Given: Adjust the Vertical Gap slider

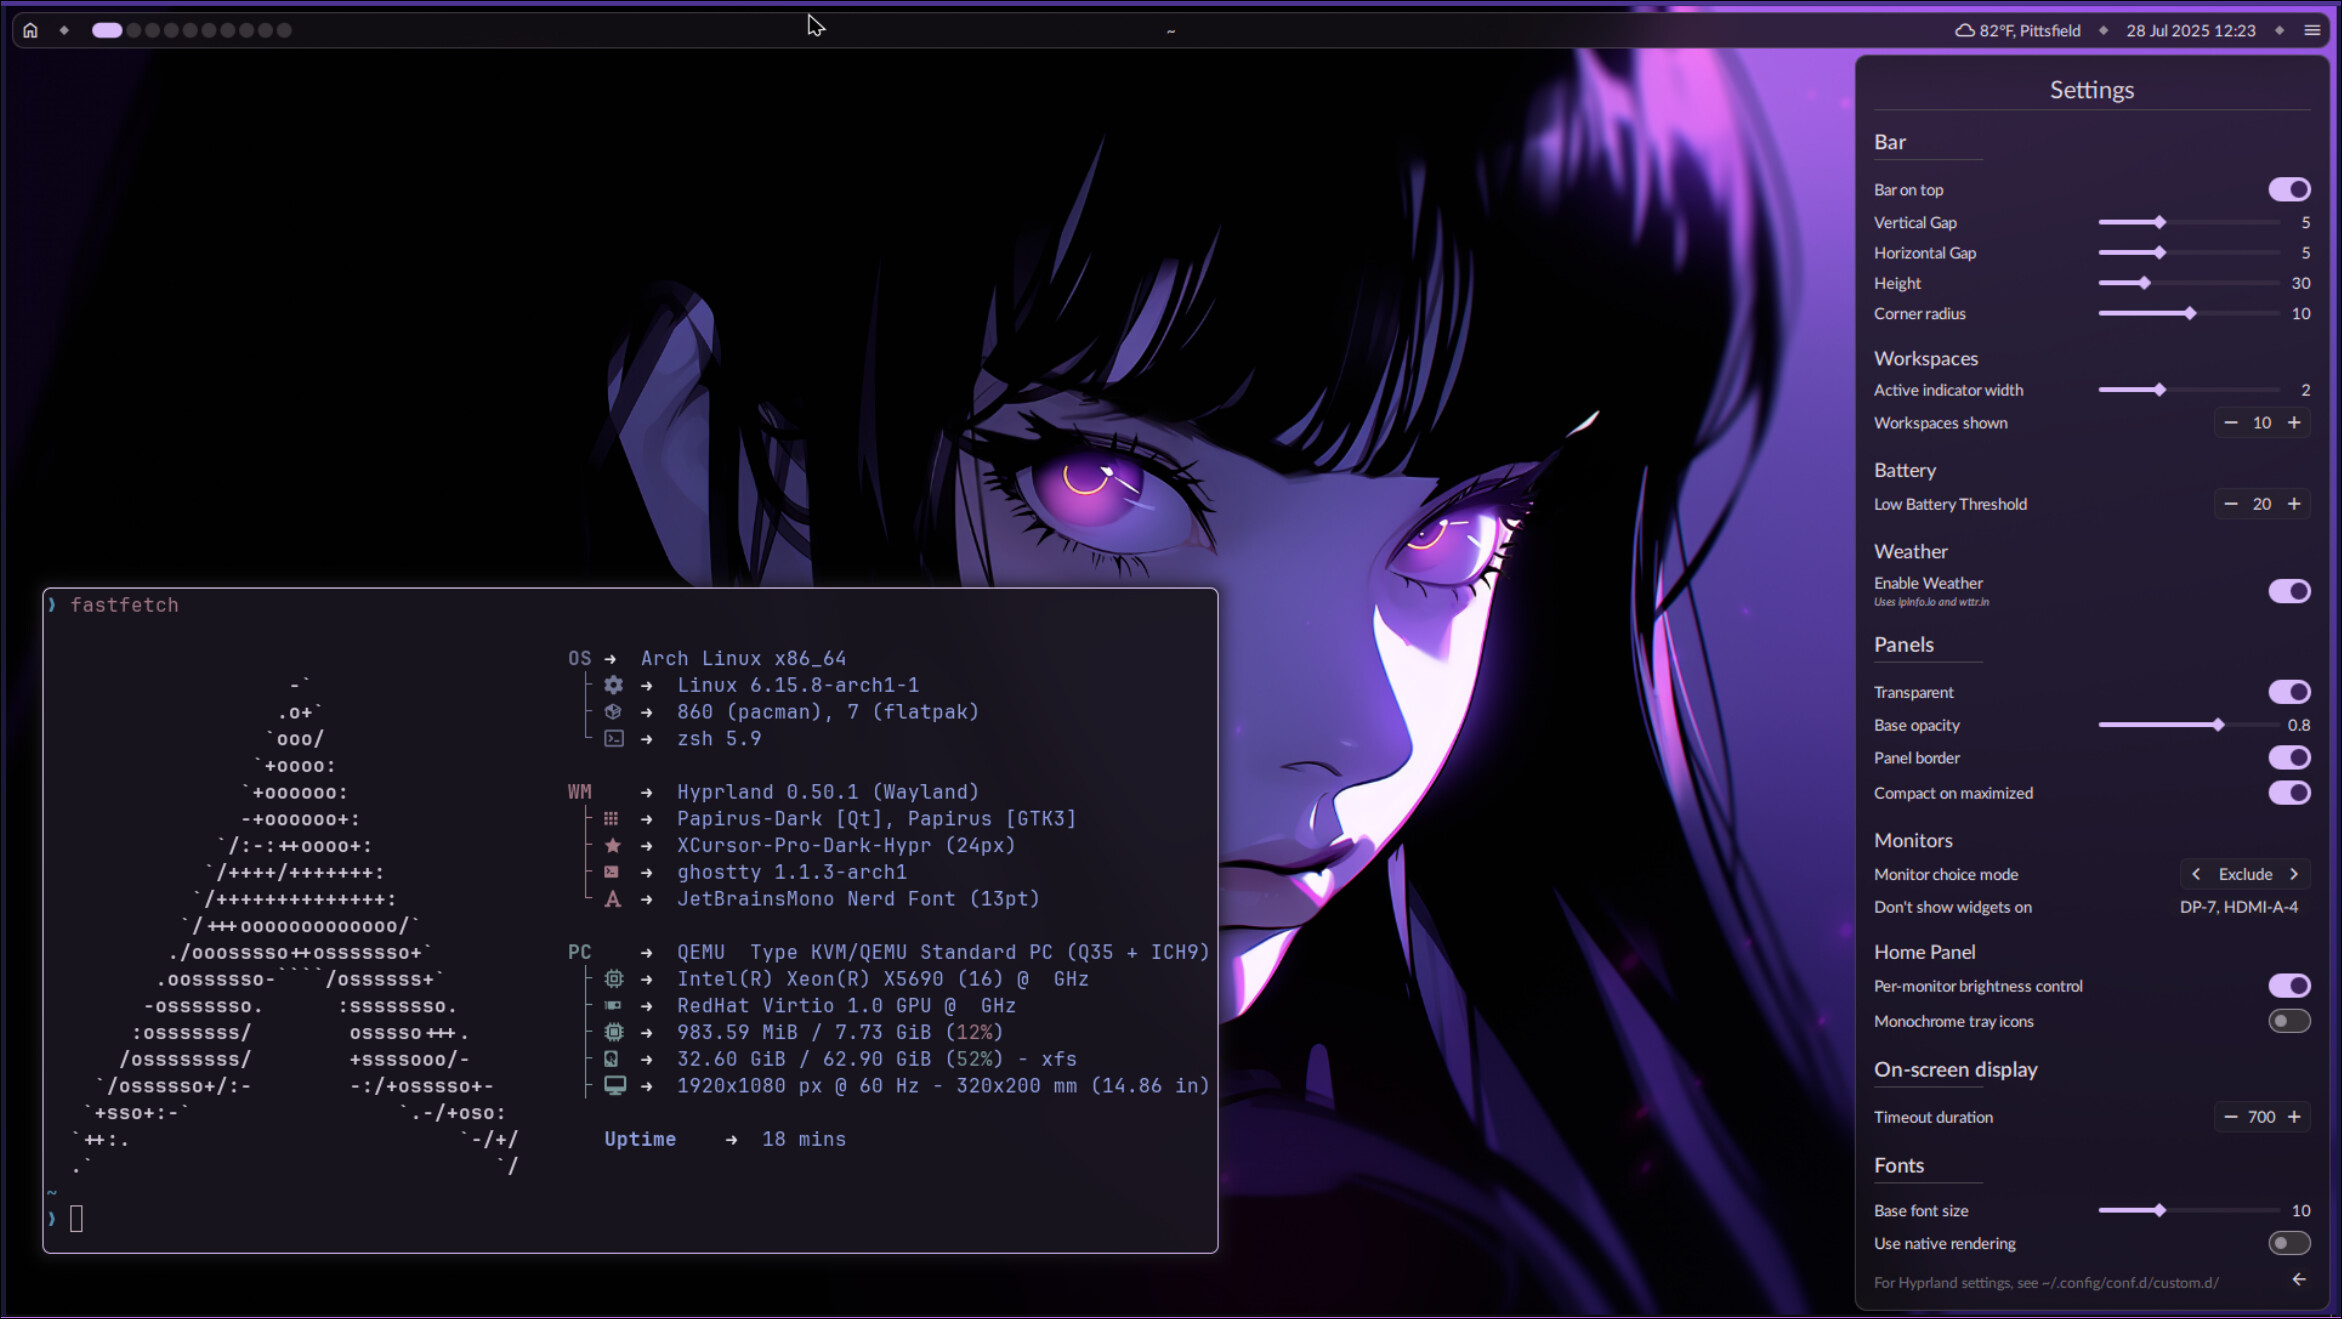Looking at the screenshot, I should point(2188,222).
